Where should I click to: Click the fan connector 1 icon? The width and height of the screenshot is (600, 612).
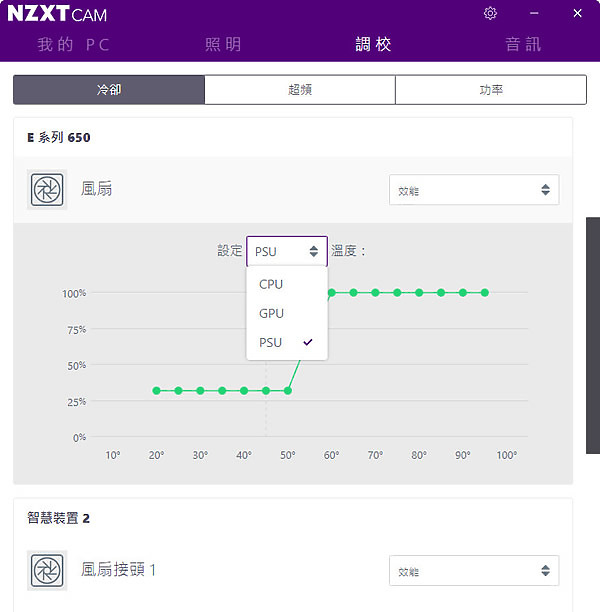tap(47, 570)
